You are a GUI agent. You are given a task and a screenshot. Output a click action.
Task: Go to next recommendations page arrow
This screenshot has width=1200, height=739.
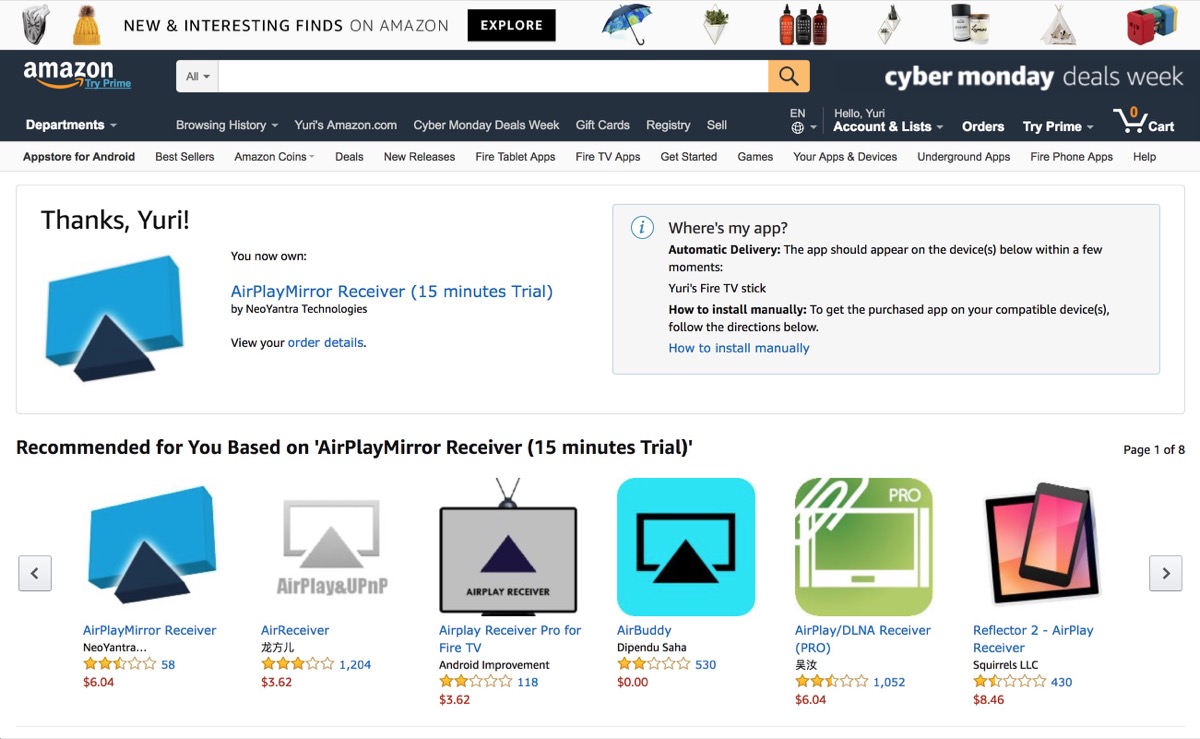[x=1165, y=573]
